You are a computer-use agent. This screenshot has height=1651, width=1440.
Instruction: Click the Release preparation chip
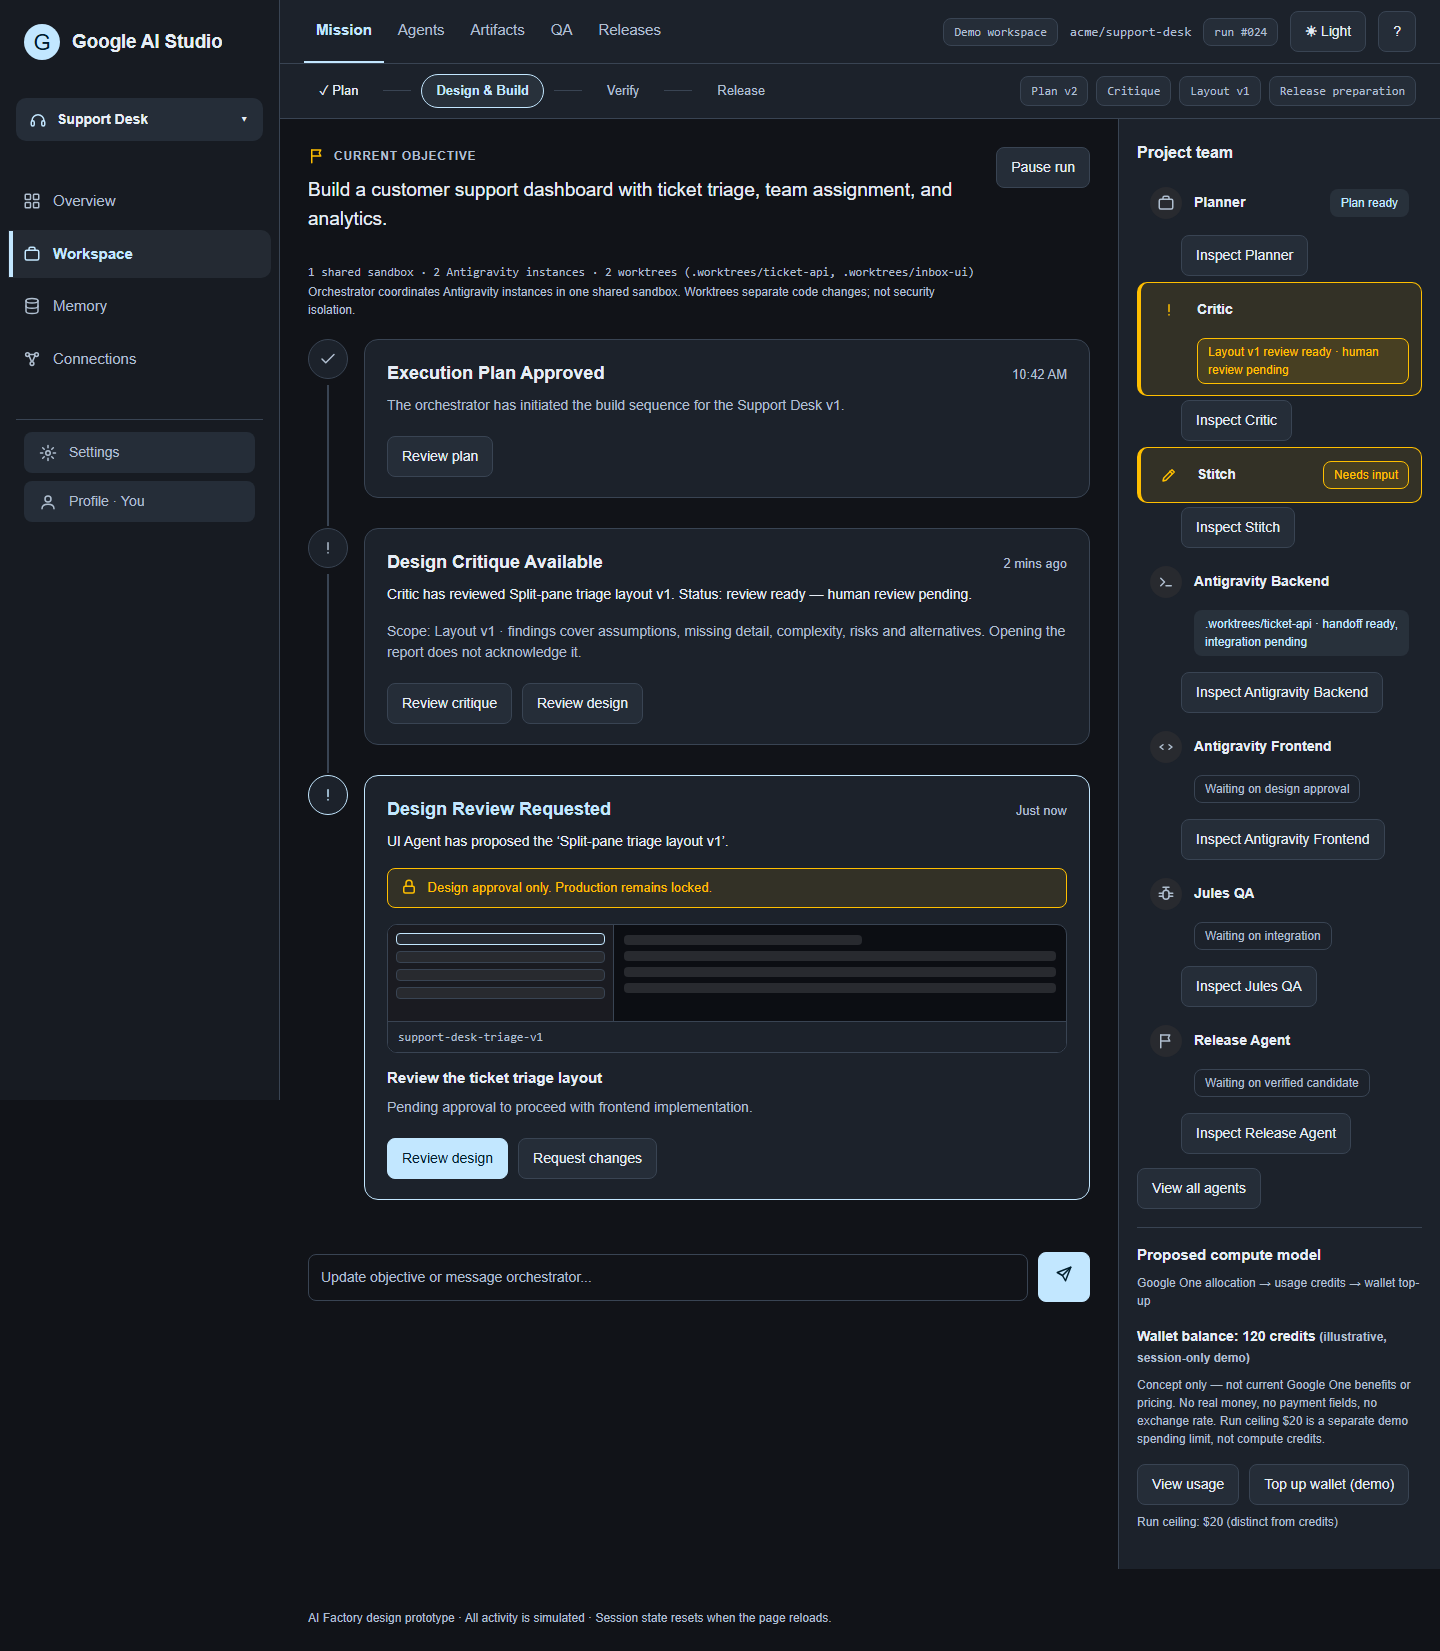(x=1342, y=91)
